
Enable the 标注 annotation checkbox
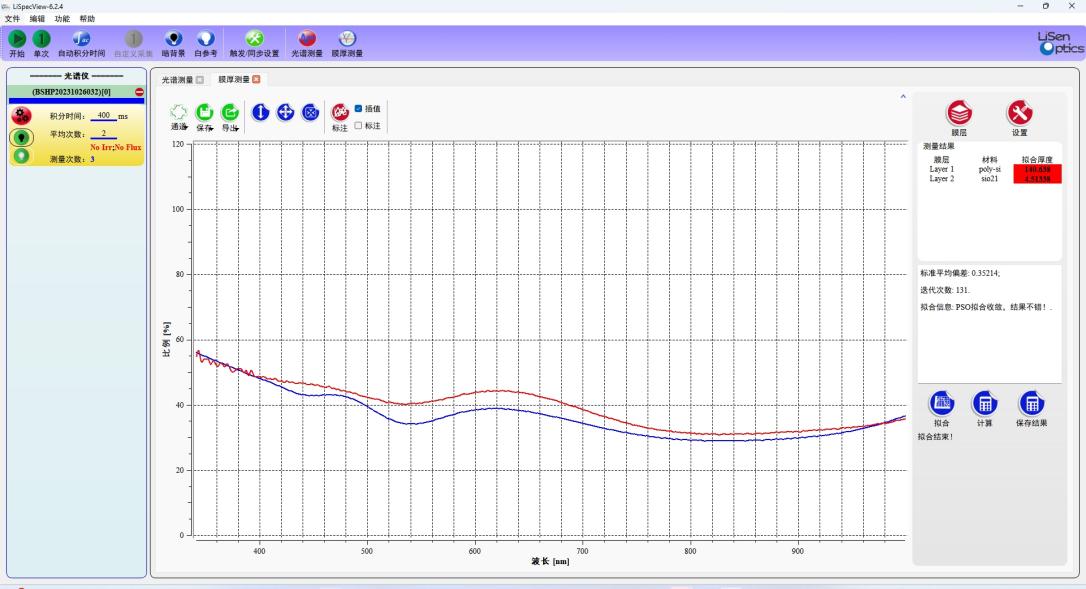coord(358,125)
